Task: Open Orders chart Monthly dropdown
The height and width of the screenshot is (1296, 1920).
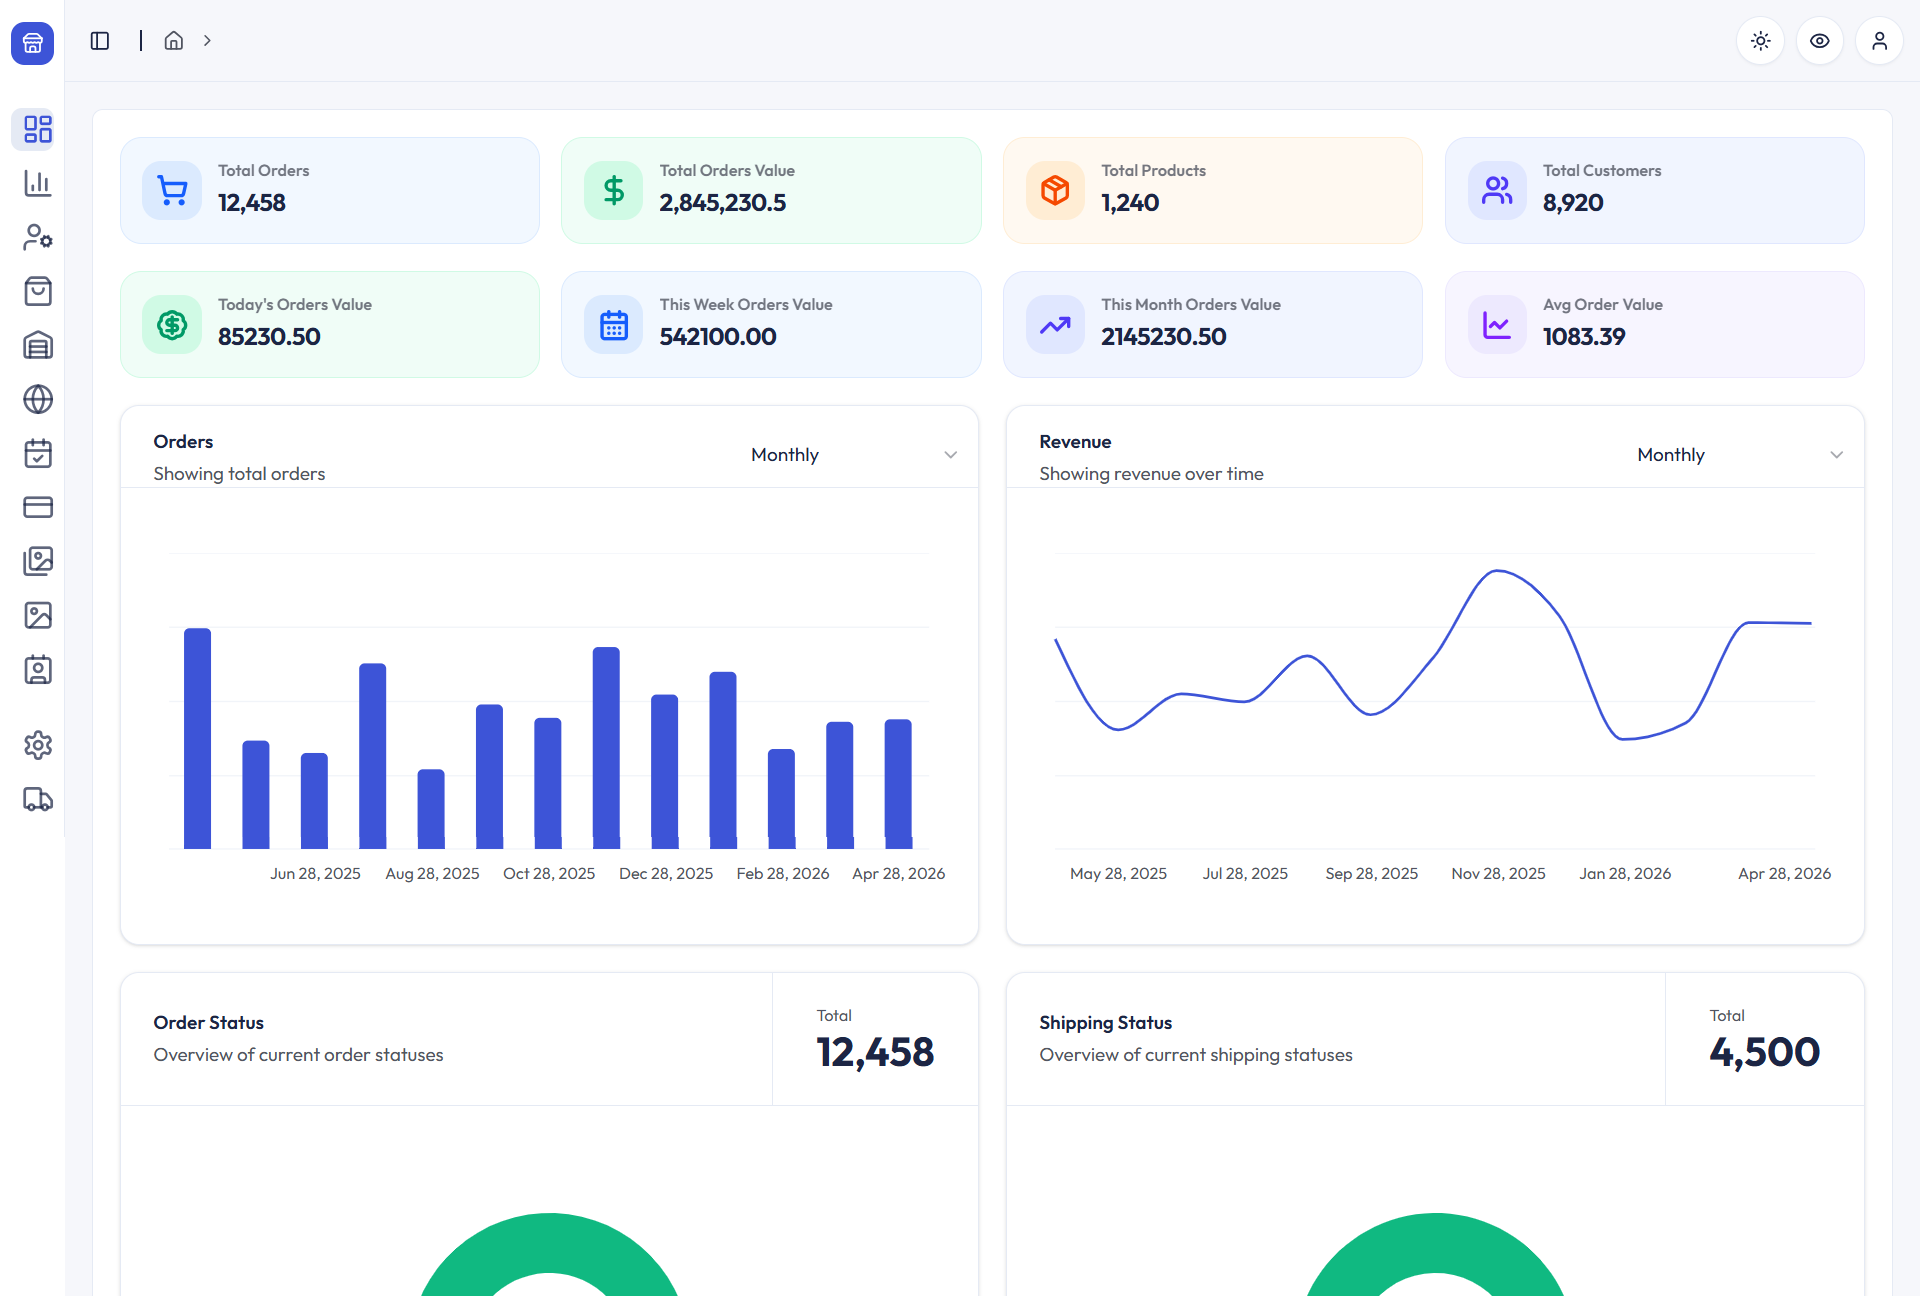Action: (853, 455)
